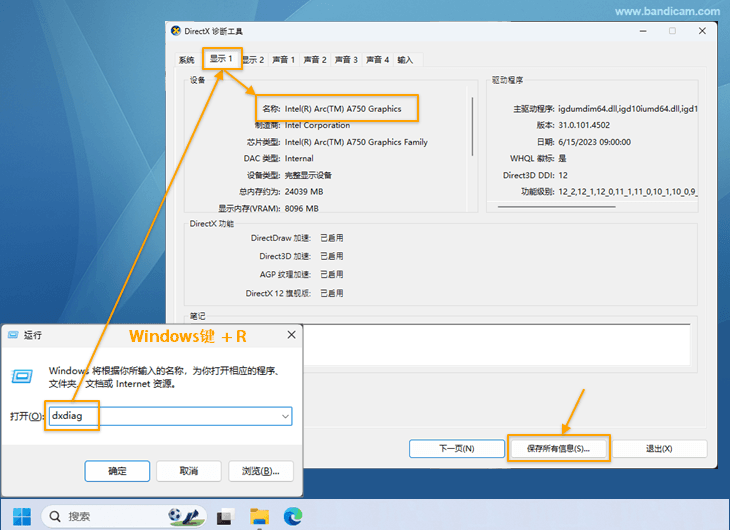
Task: Click Direct3D 加速 status 已启用
Action: pyautogui.click(x=331, y=256)
